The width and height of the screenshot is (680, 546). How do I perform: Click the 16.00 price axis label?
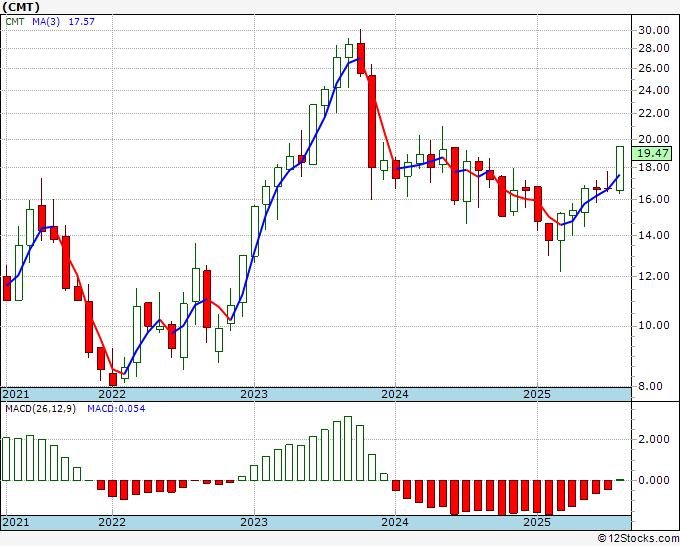click(x=654, y=199)
